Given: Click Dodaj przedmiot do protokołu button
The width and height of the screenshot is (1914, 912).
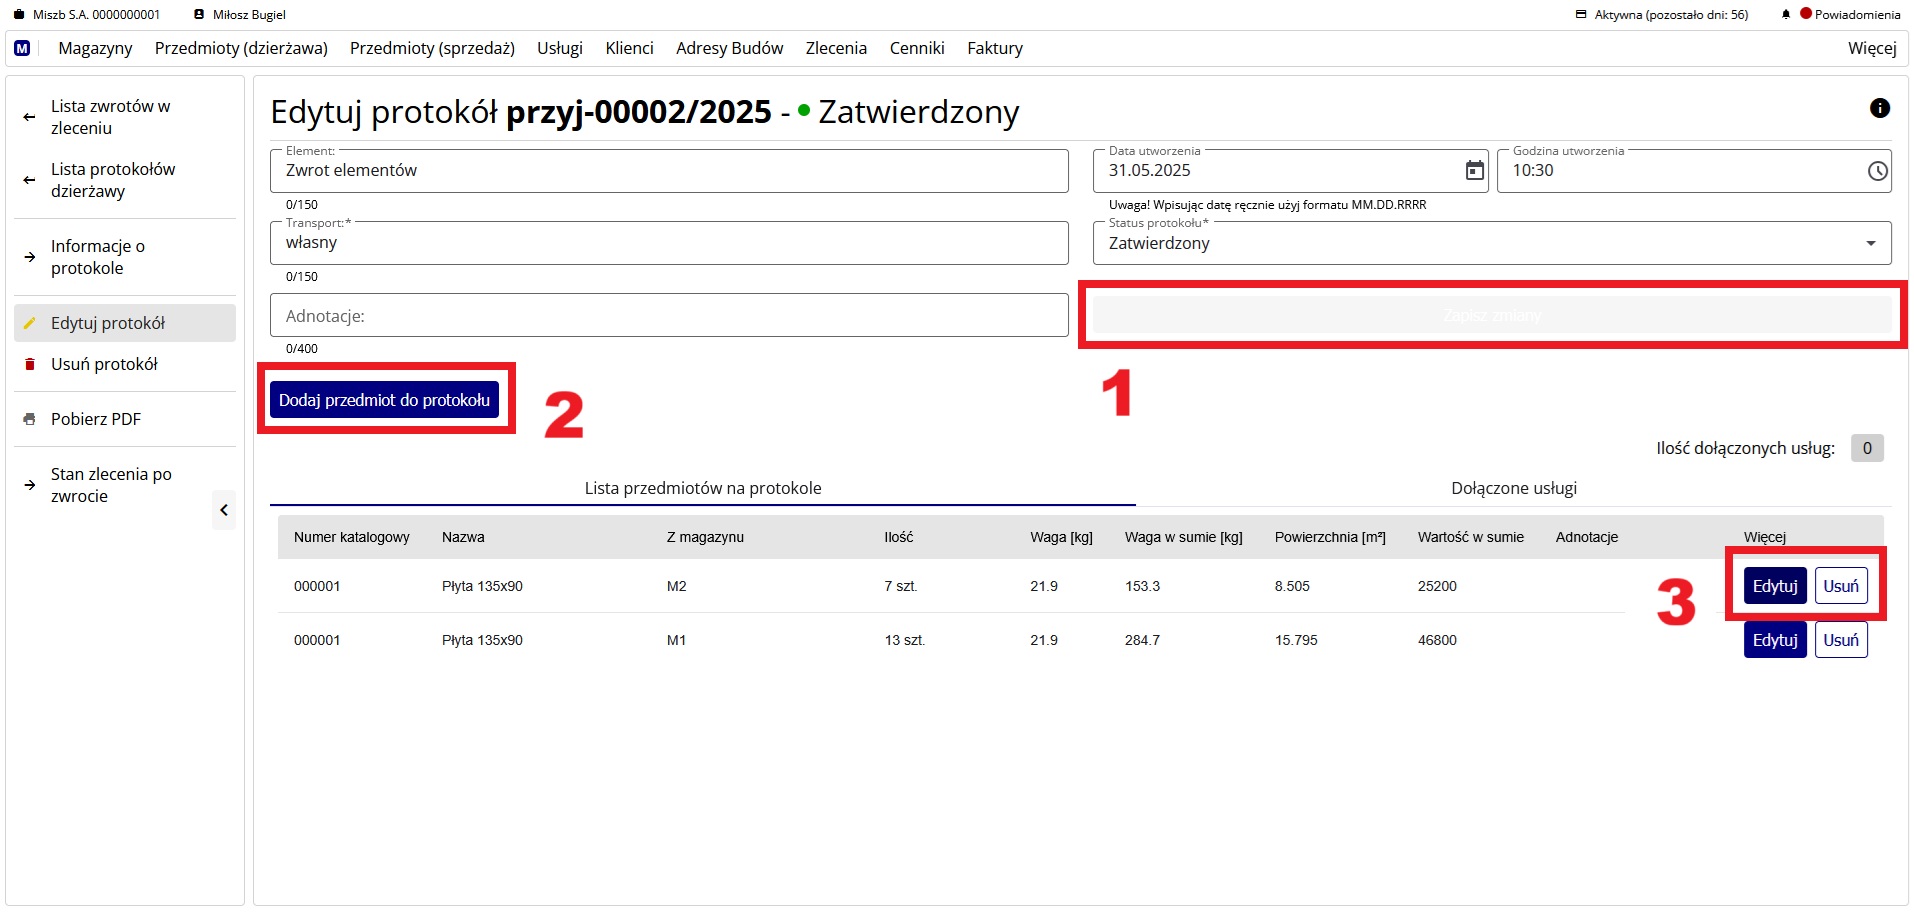Looking at the screenshot, I should (x=384, y=400).
